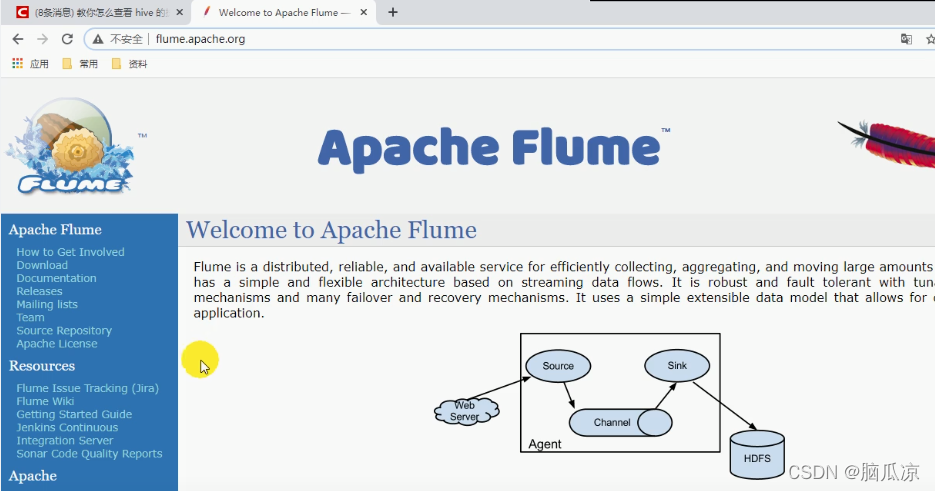This screenshot has width=935, height=491.
Task: Open the Flume Wiki link
Action: (x=45, y=402)
